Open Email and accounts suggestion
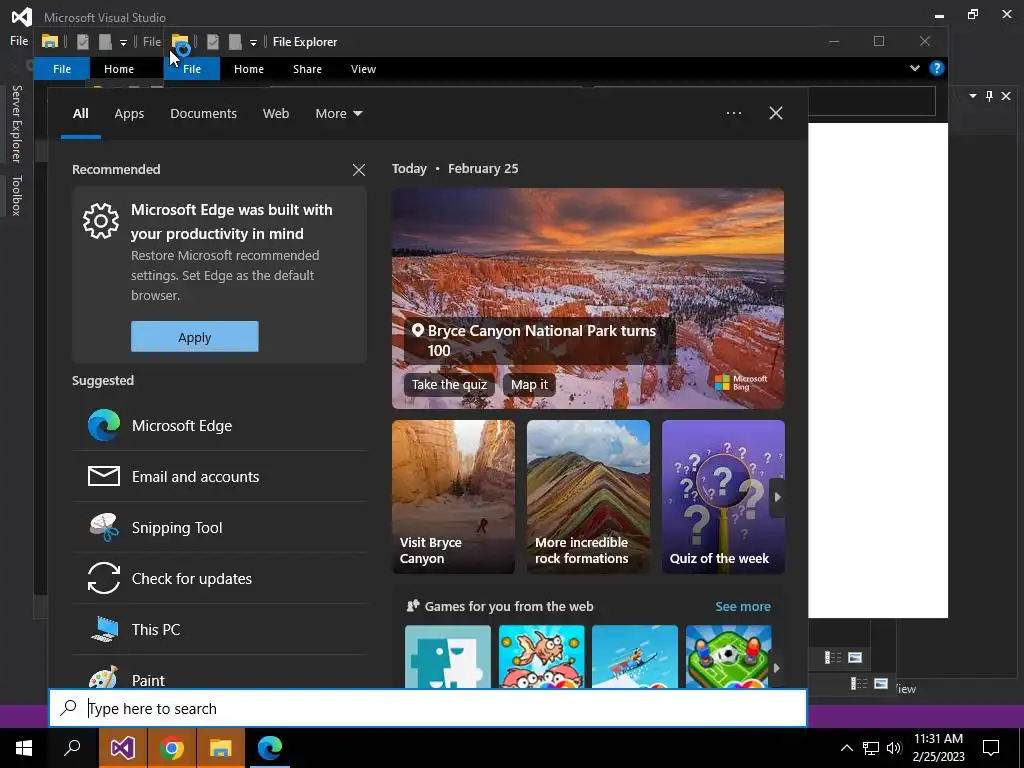The width and height of the screenshot is (1024, 768). point(219,477)
